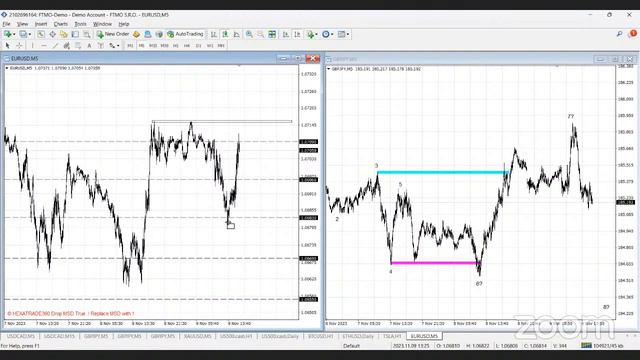This screenshot has height=360, width=640.
Task: Open the Navigator panel (yellow folder star icon)
Action: pos(64,34)
